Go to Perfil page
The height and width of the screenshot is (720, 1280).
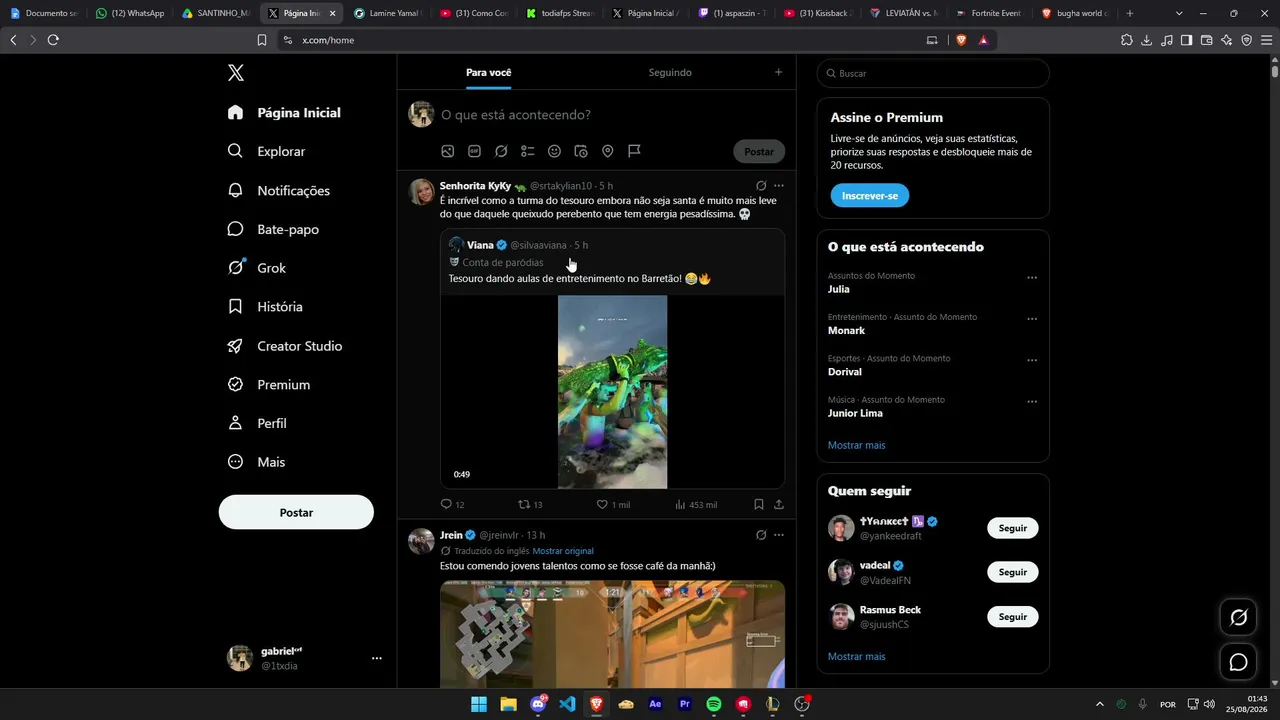click(257, 423)
